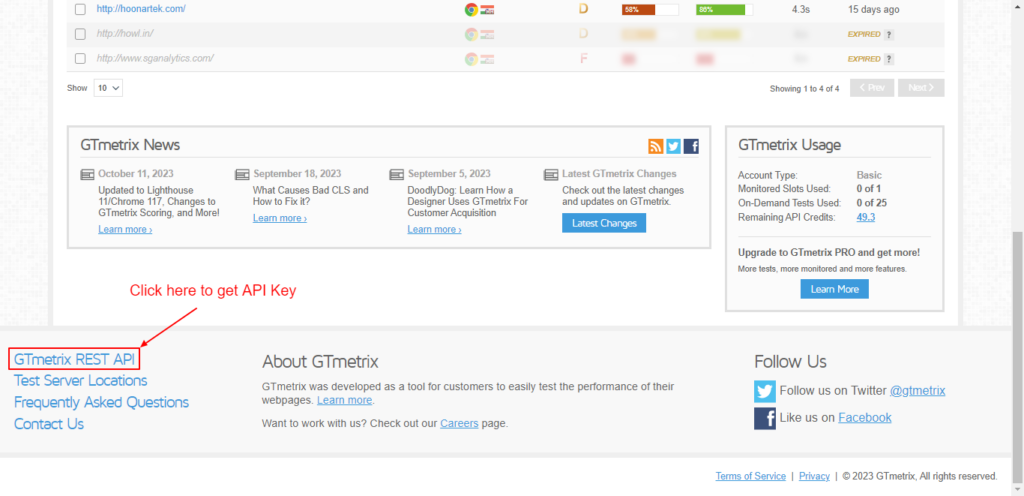Viewport: 1024px width, 496px height.
Task: Go to previous page with Prev button
Action: [872, 88]
